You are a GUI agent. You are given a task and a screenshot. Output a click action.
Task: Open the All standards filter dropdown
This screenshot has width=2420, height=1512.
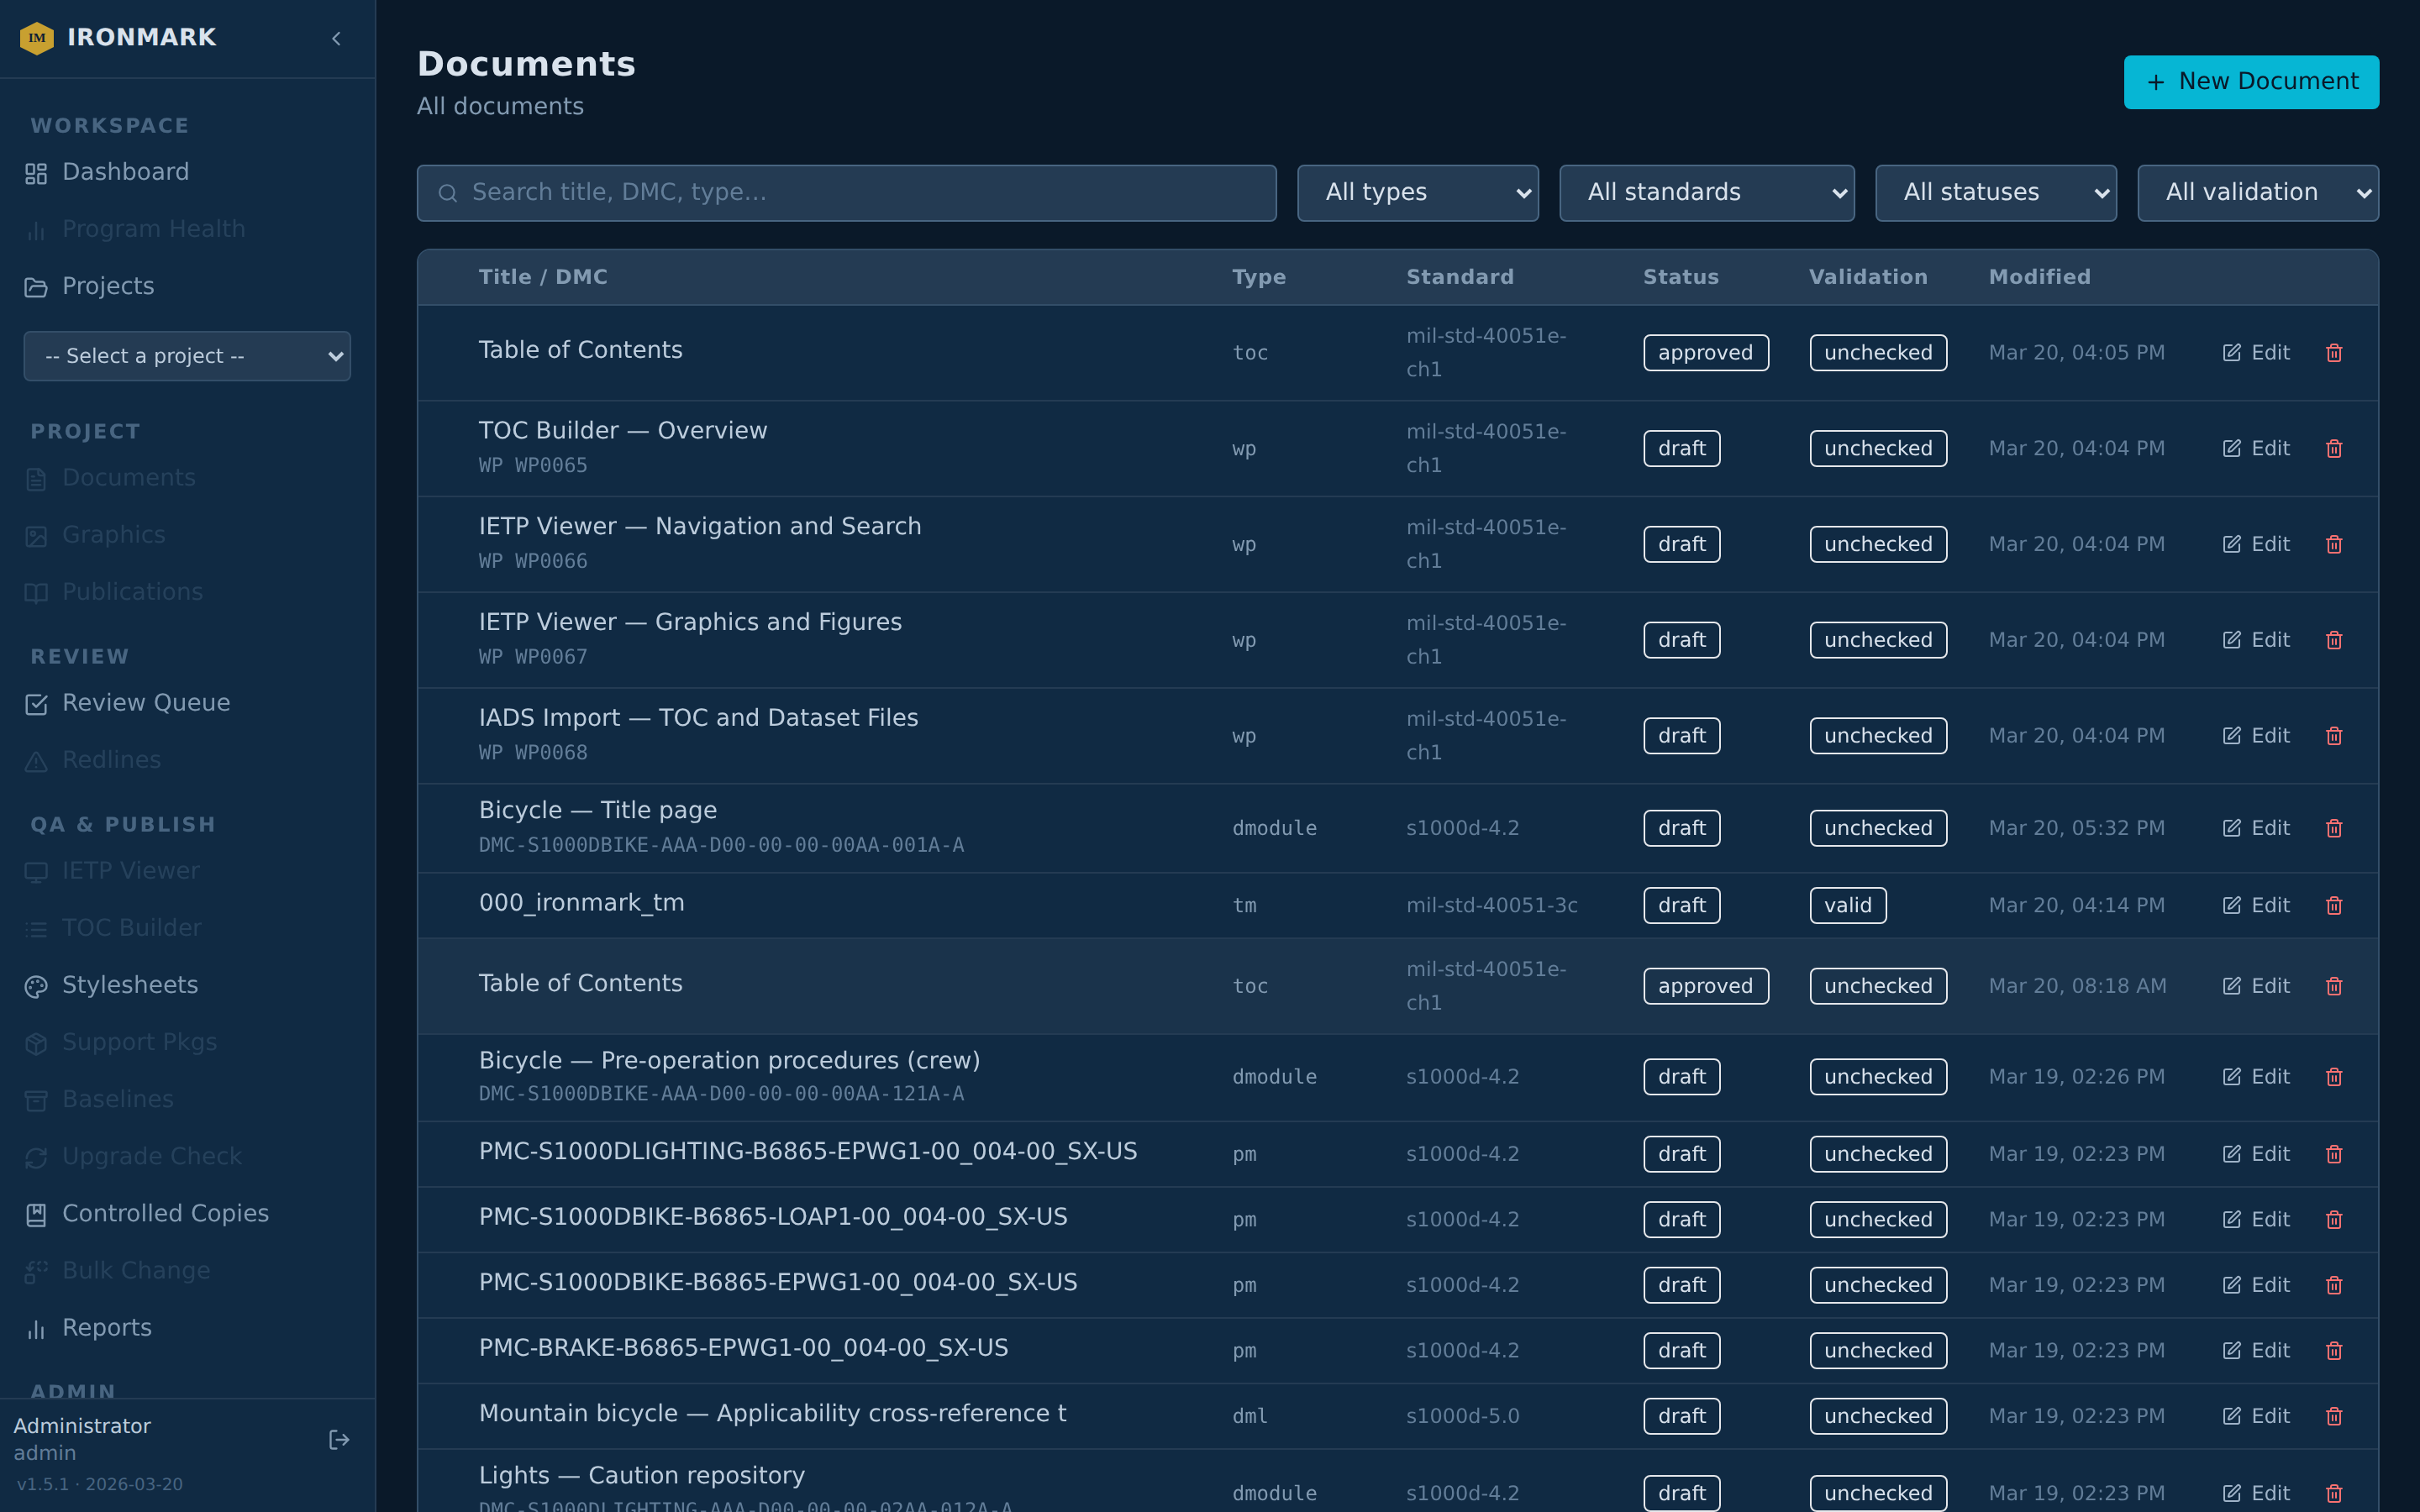1707,193
